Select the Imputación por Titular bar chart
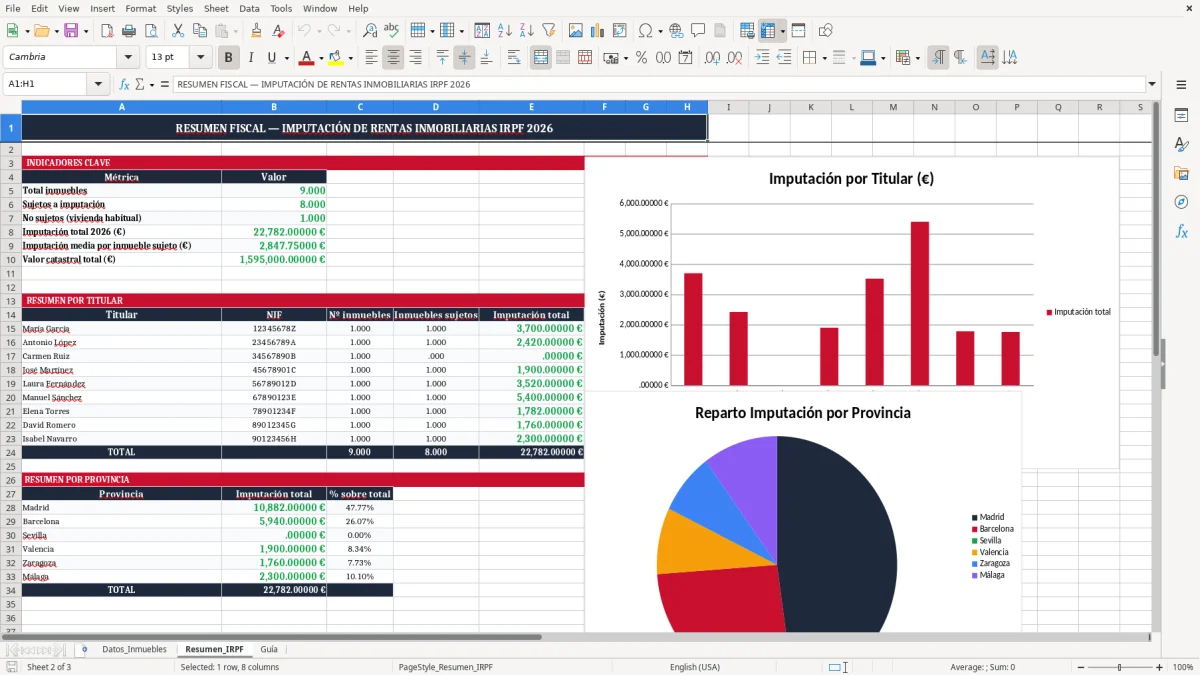Image resolution: width=1200 pixels, height=675 pixels. (x=851, y=312)
